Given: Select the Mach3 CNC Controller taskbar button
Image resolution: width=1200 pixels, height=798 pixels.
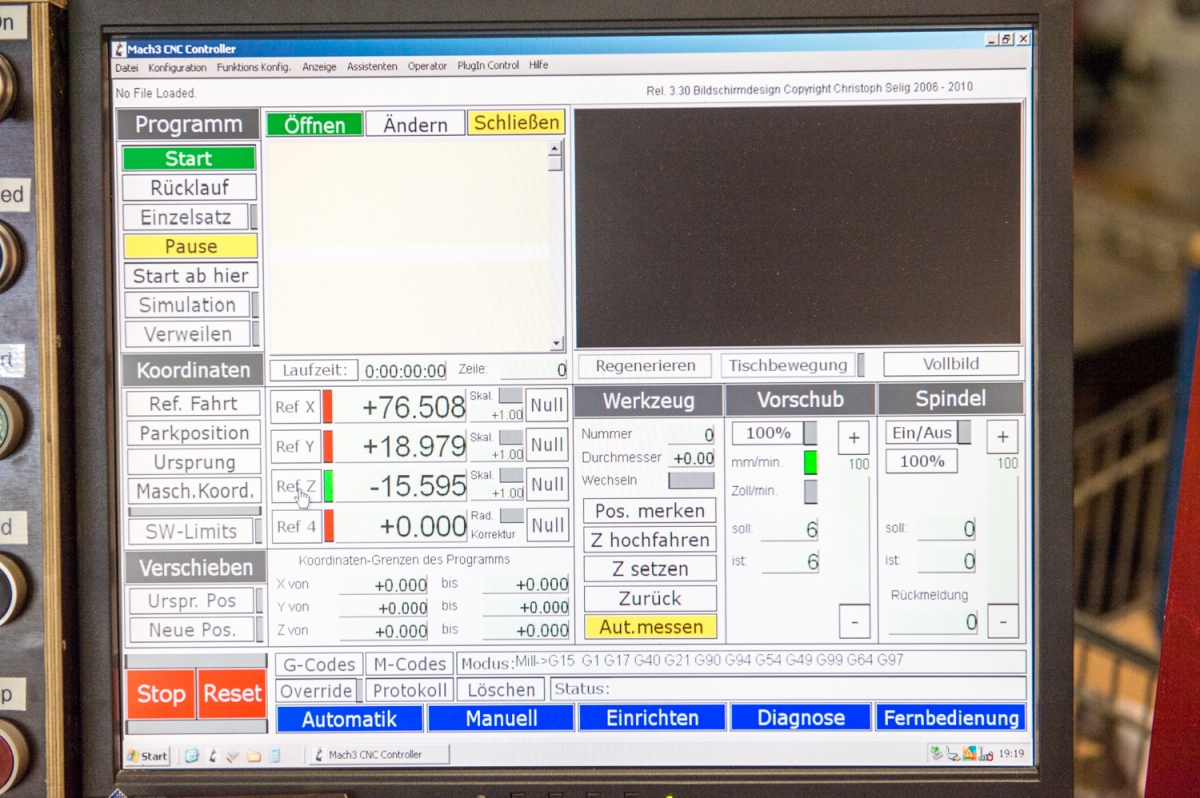Looking at the screenshot, I should pyautogui.click(x=377, y=755).
